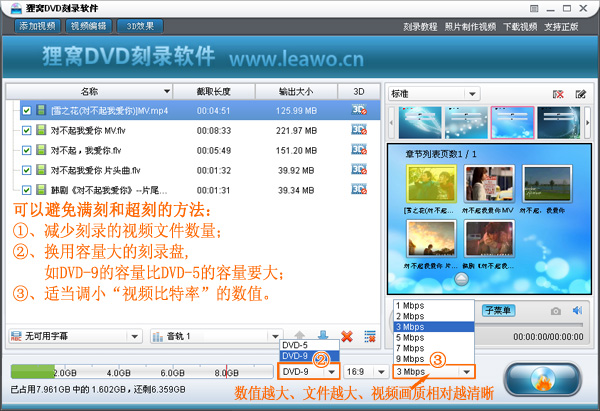Toggle checkbox for 对不起，我爱你.flv
This screenshot has height=411, width=600.
26,150
